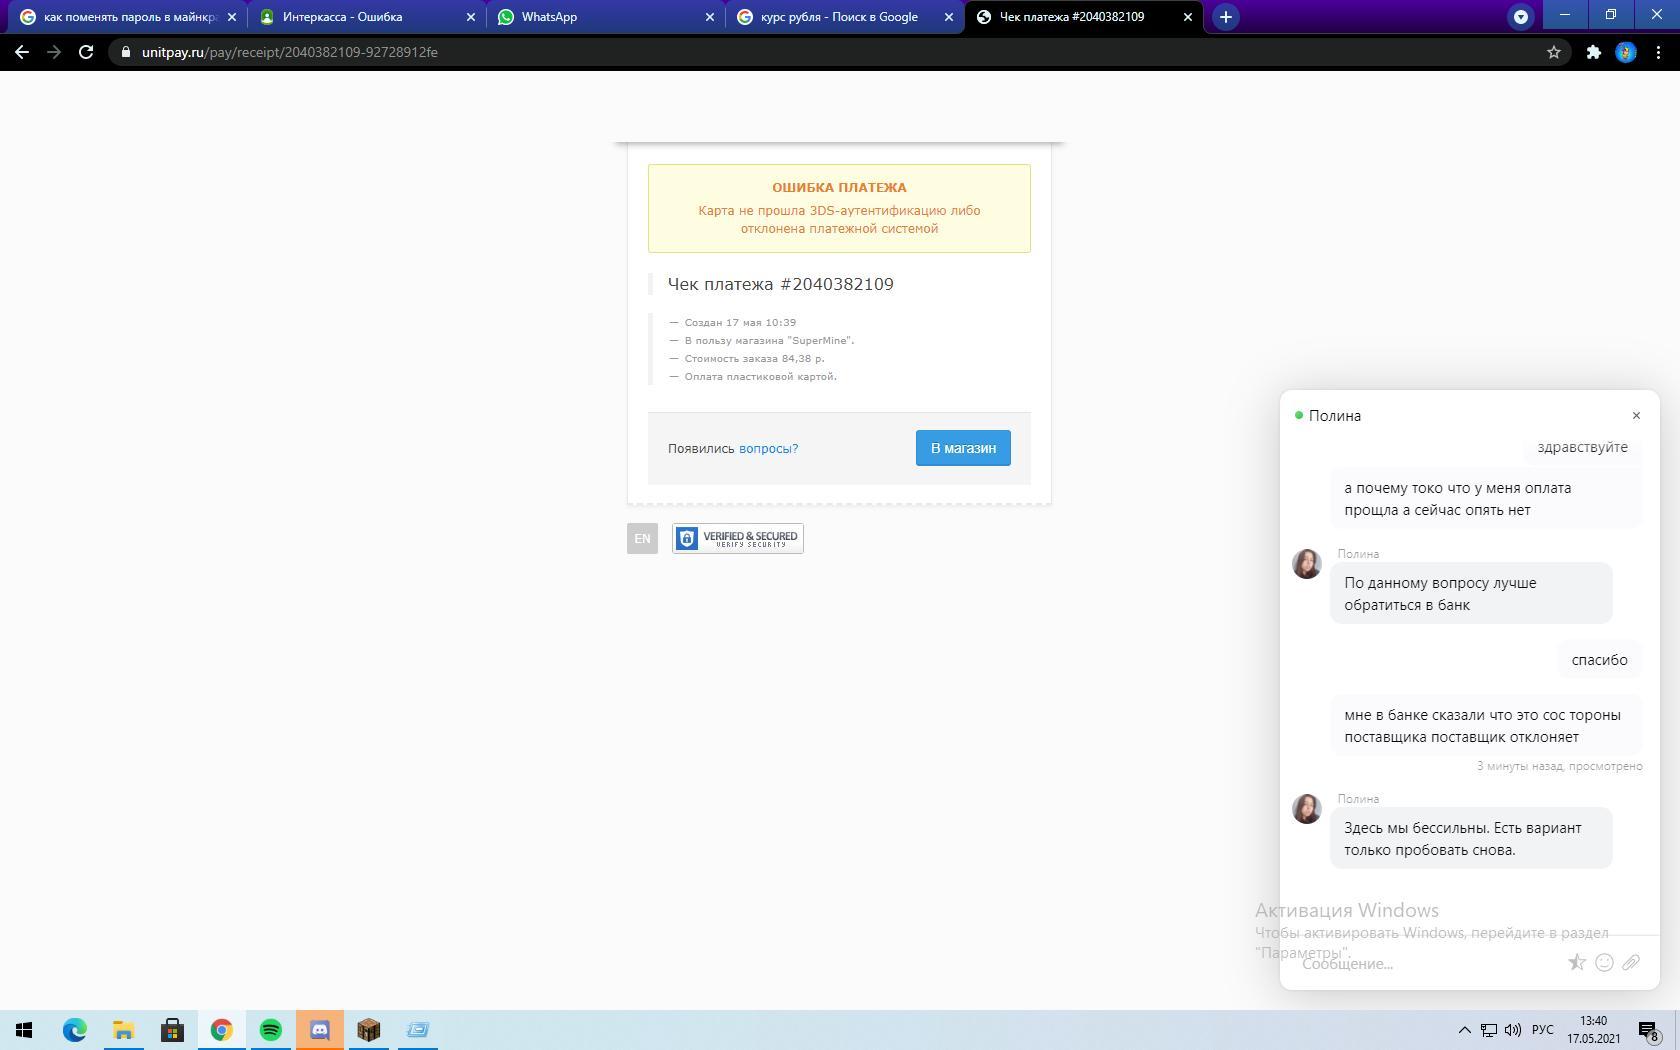Click the star rating icon in chat
Viewport: 1680px width, 1050px height.
pyautogui.click(x=1577, y=962)
